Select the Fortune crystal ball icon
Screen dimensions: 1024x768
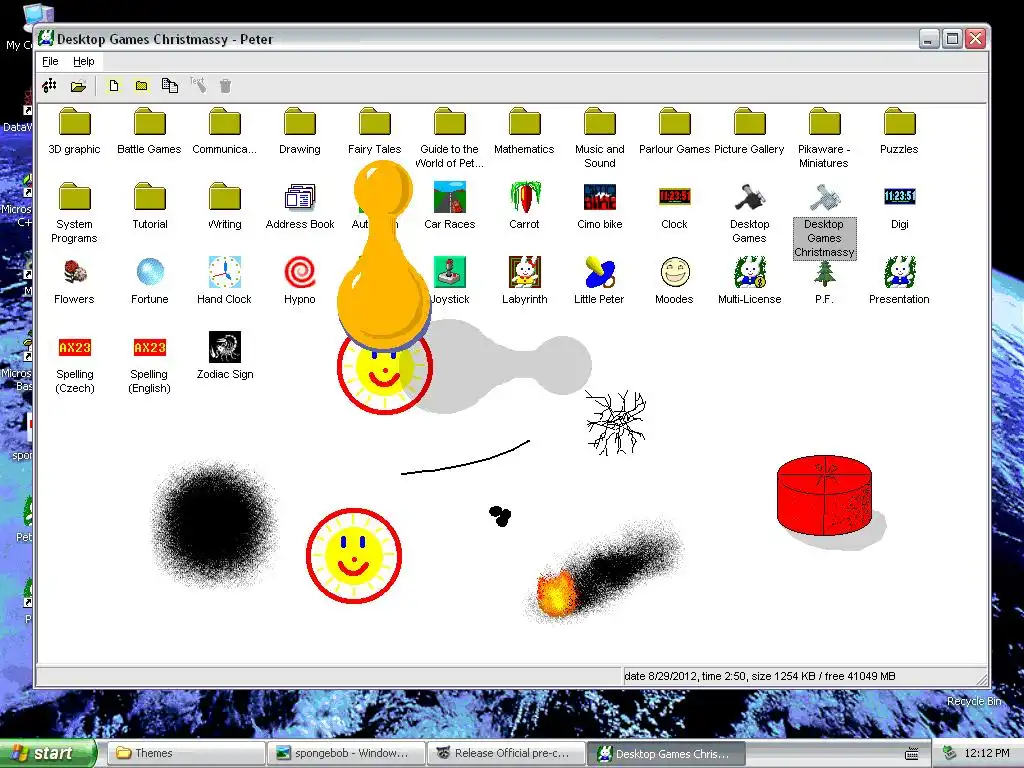150,272
